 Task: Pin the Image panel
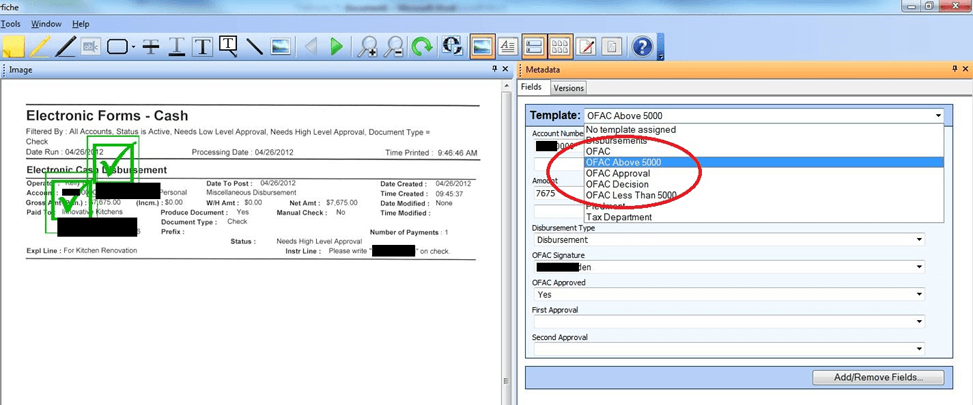coord(494,69)
